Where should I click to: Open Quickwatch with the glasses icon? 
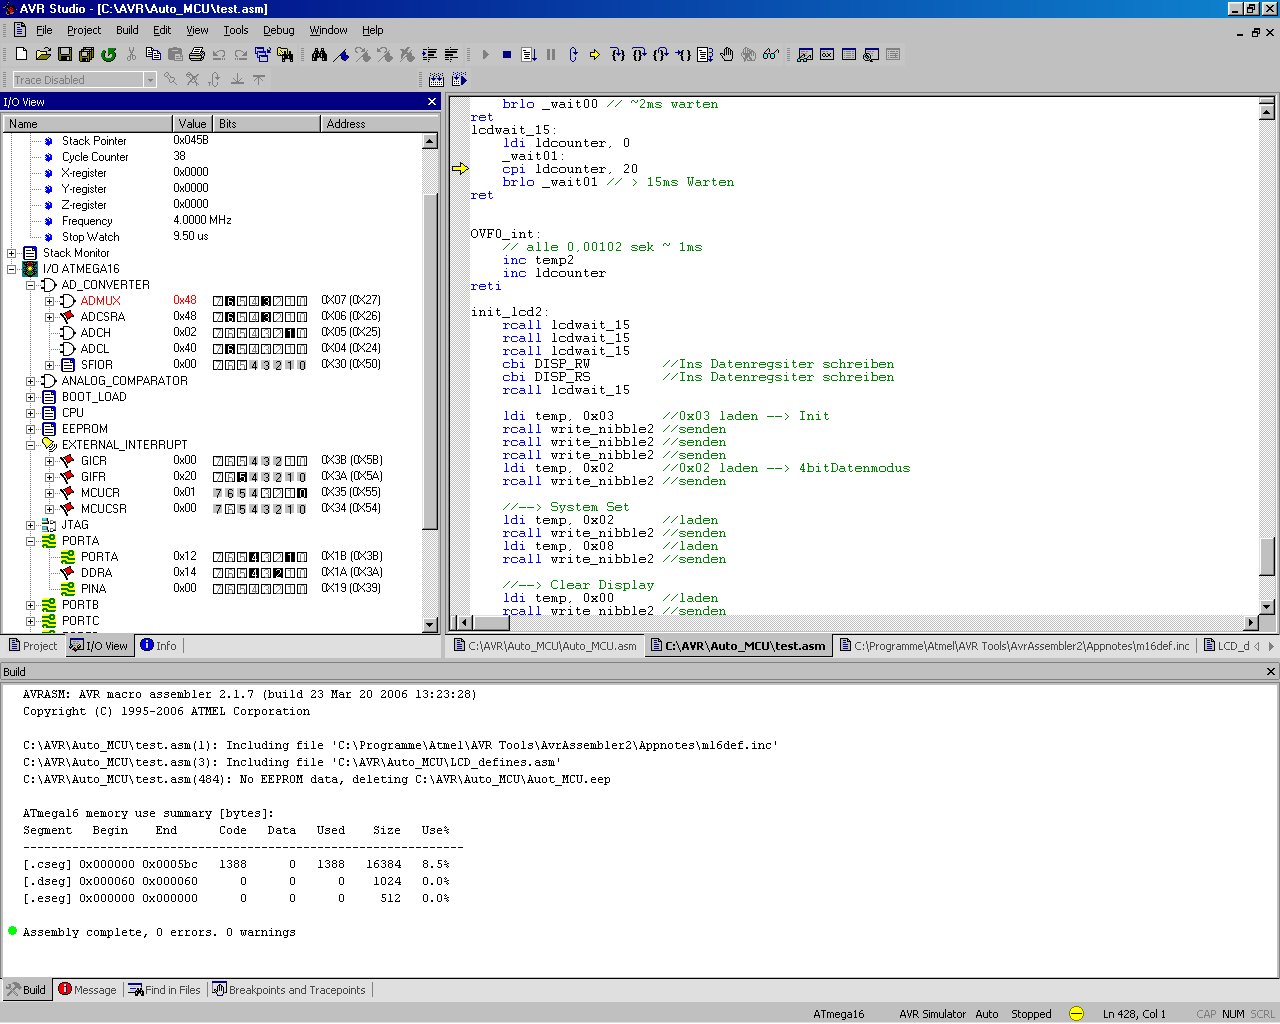click(x=770, y=54)
